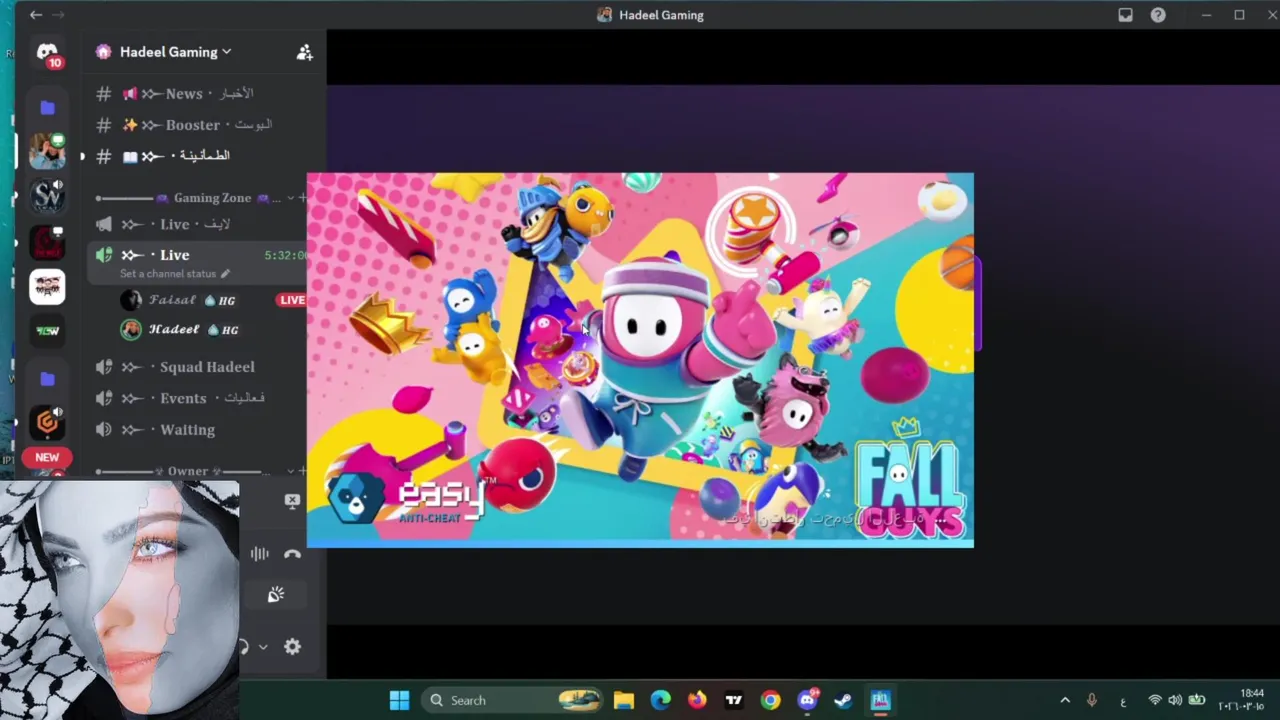This screenshot has width=1280, height=720.
Task: Click the stop screen share icon
Action: pyautogui.click(x=292, y=501)
